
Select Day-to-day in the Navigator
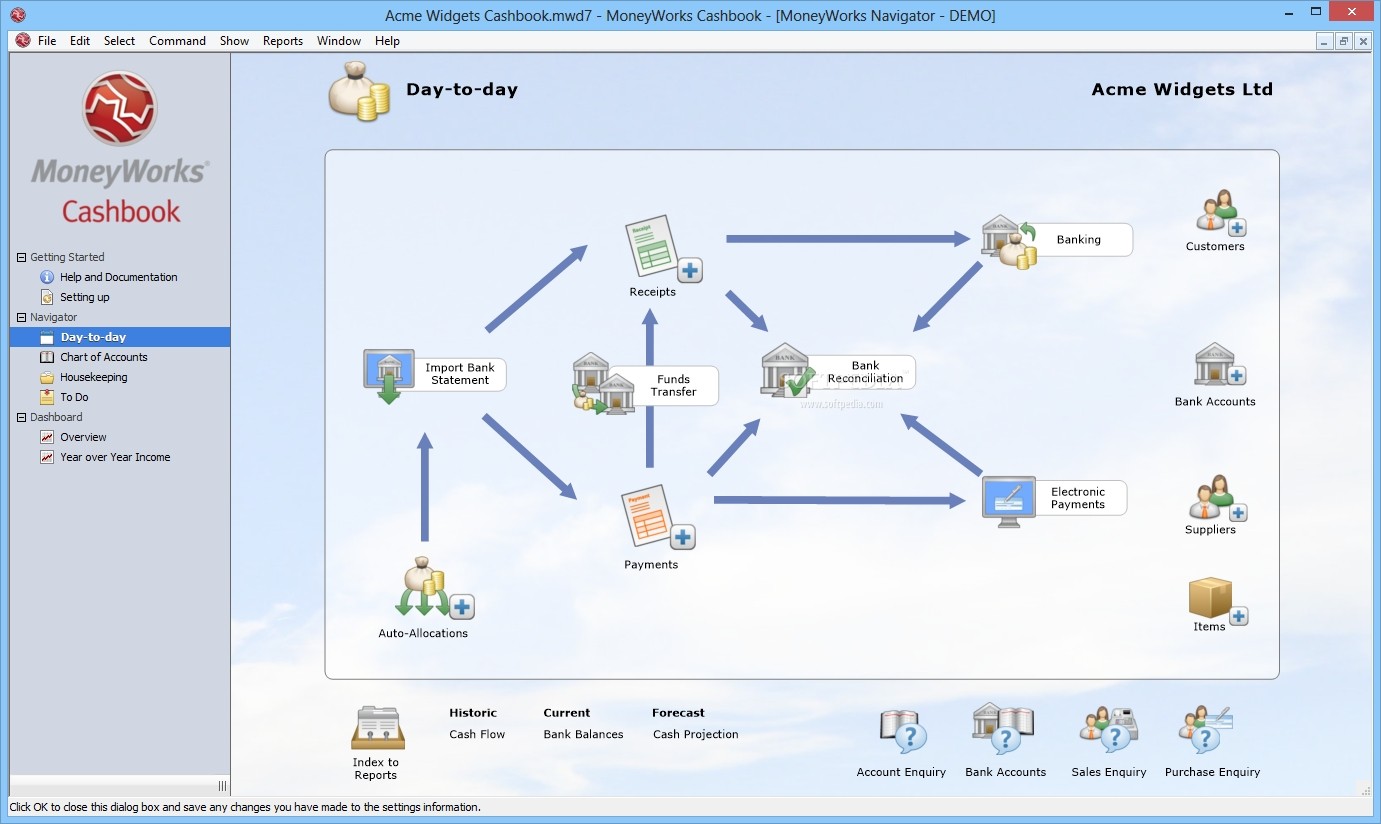point(120,337)
